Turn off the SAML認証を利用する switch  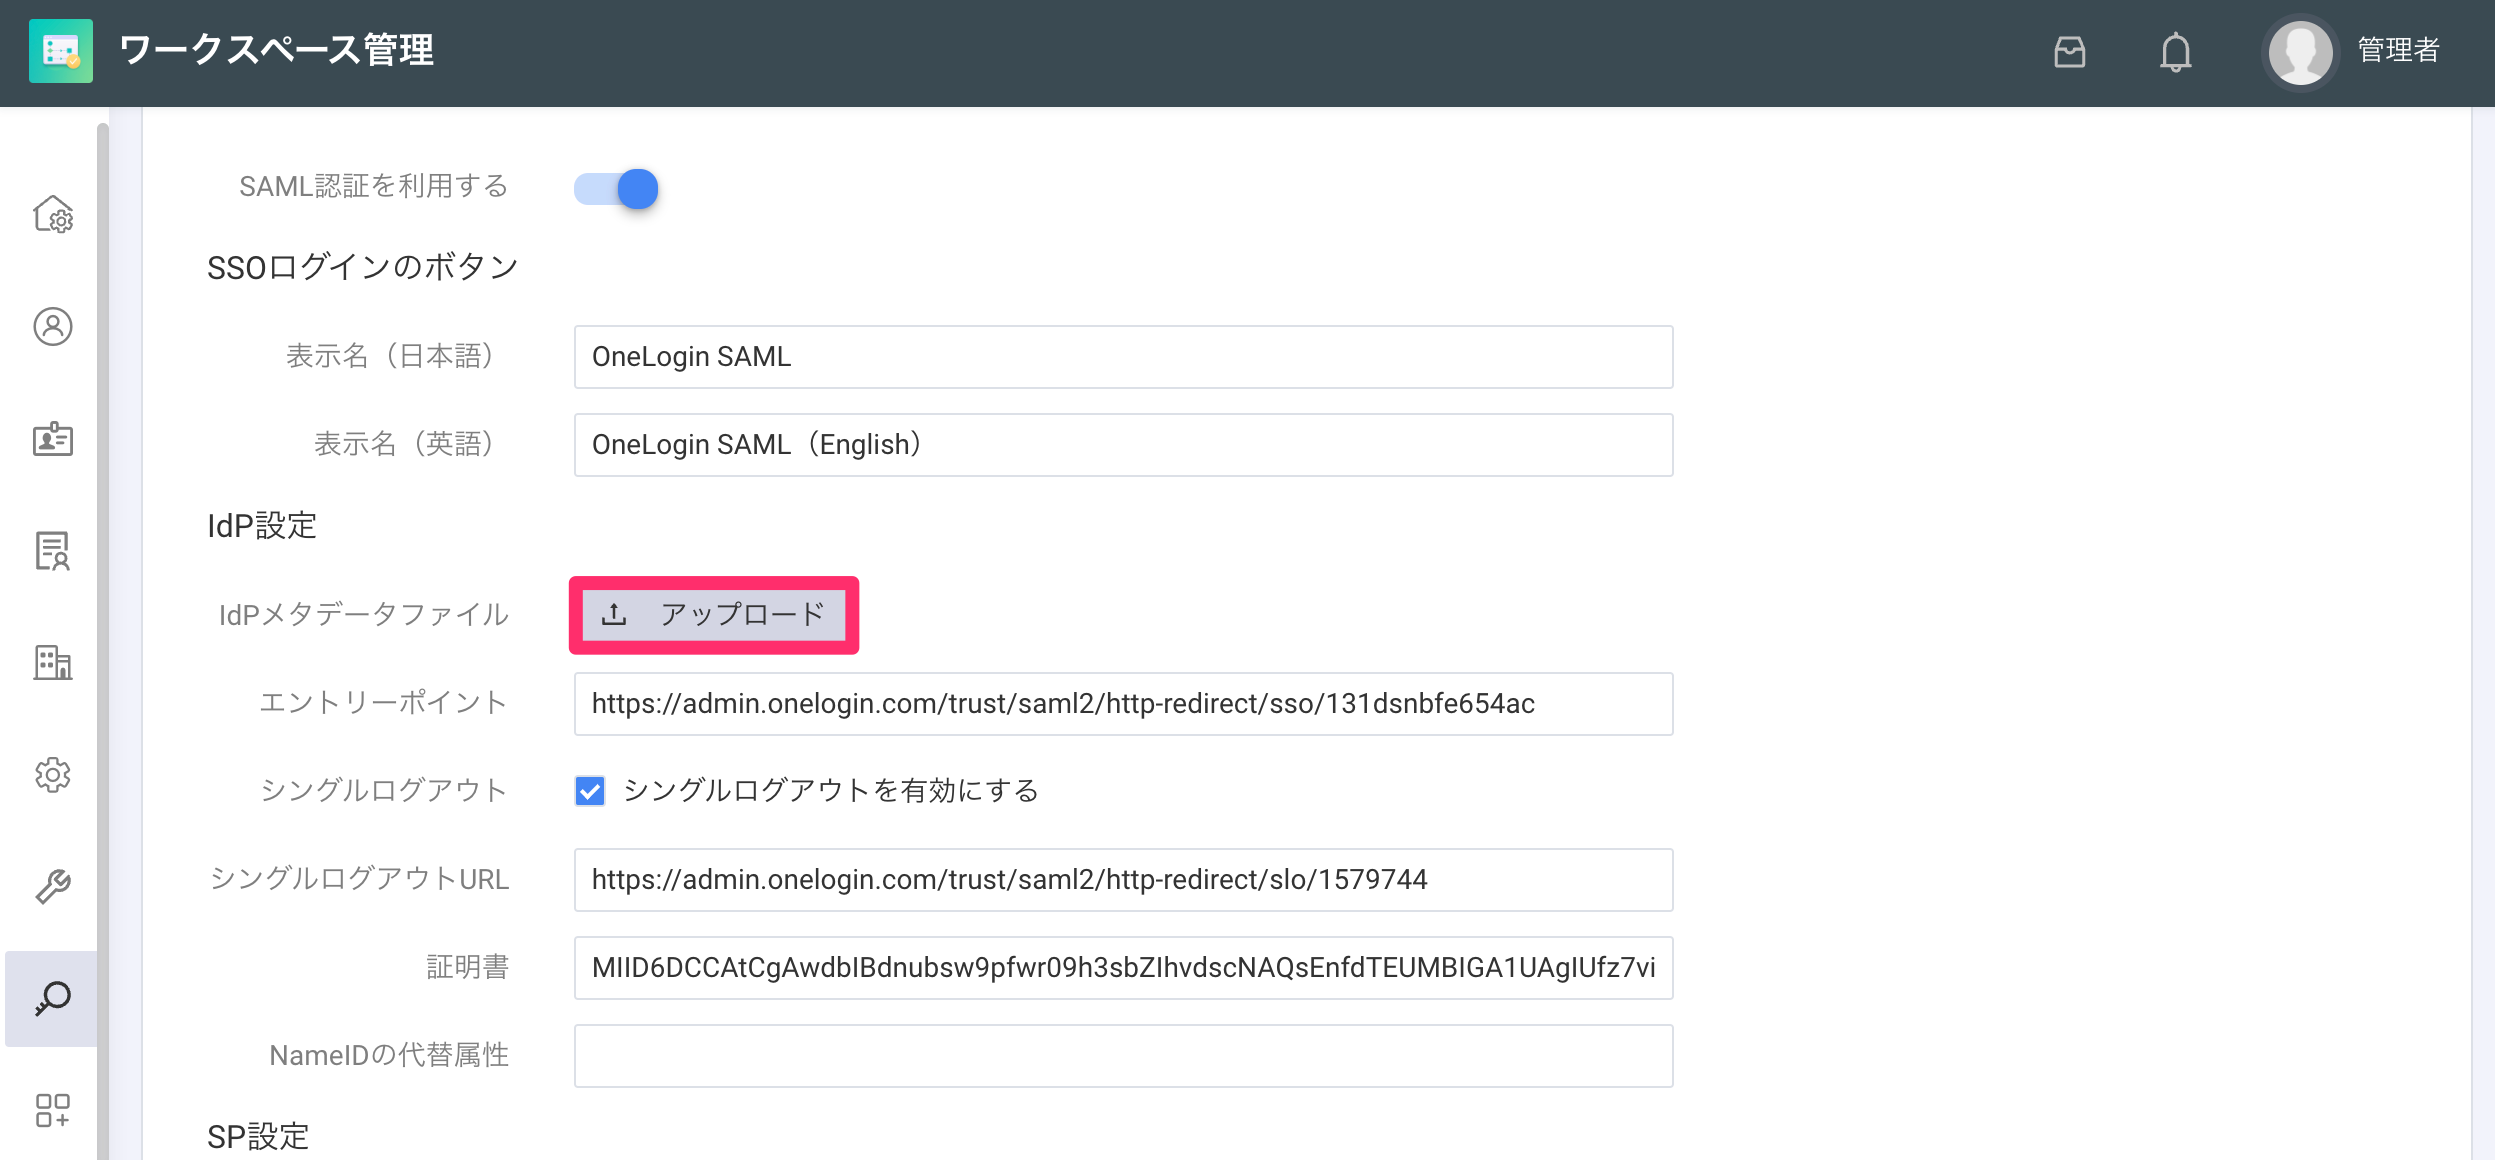pyautogui.click(x=616, y=189)
